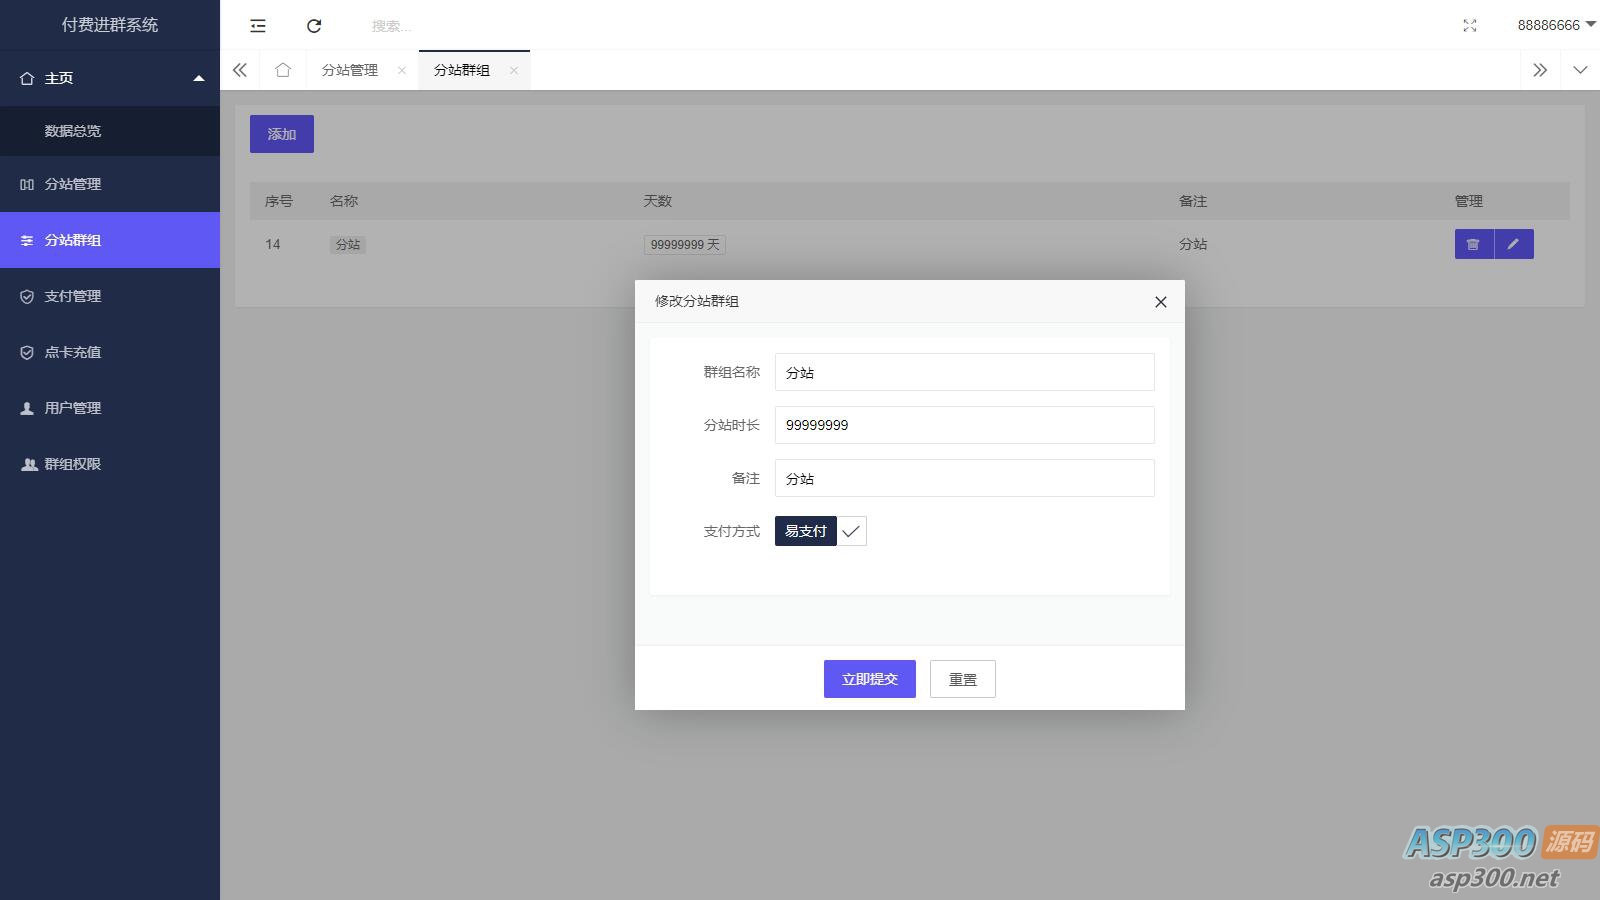
Task: Open the 88886666 user dropdown
Action: tap(1555, 25)
